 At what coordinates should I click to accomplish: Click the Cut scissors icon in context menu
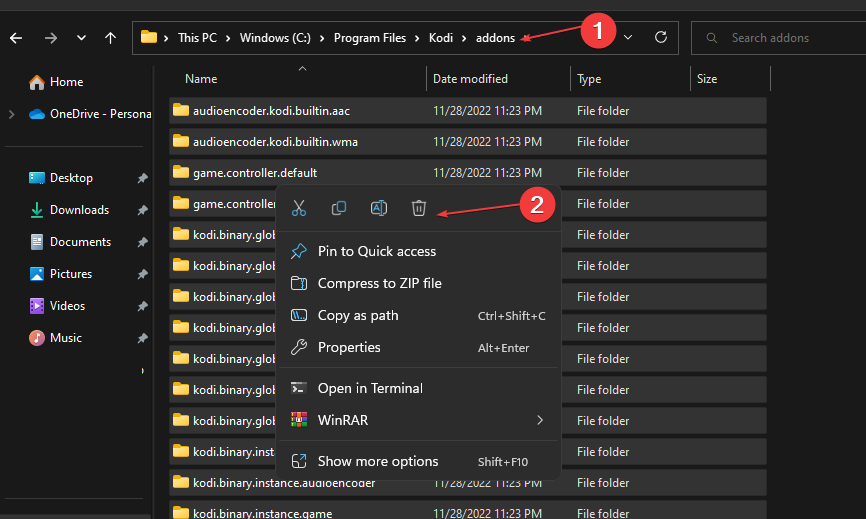click(299, 208)
